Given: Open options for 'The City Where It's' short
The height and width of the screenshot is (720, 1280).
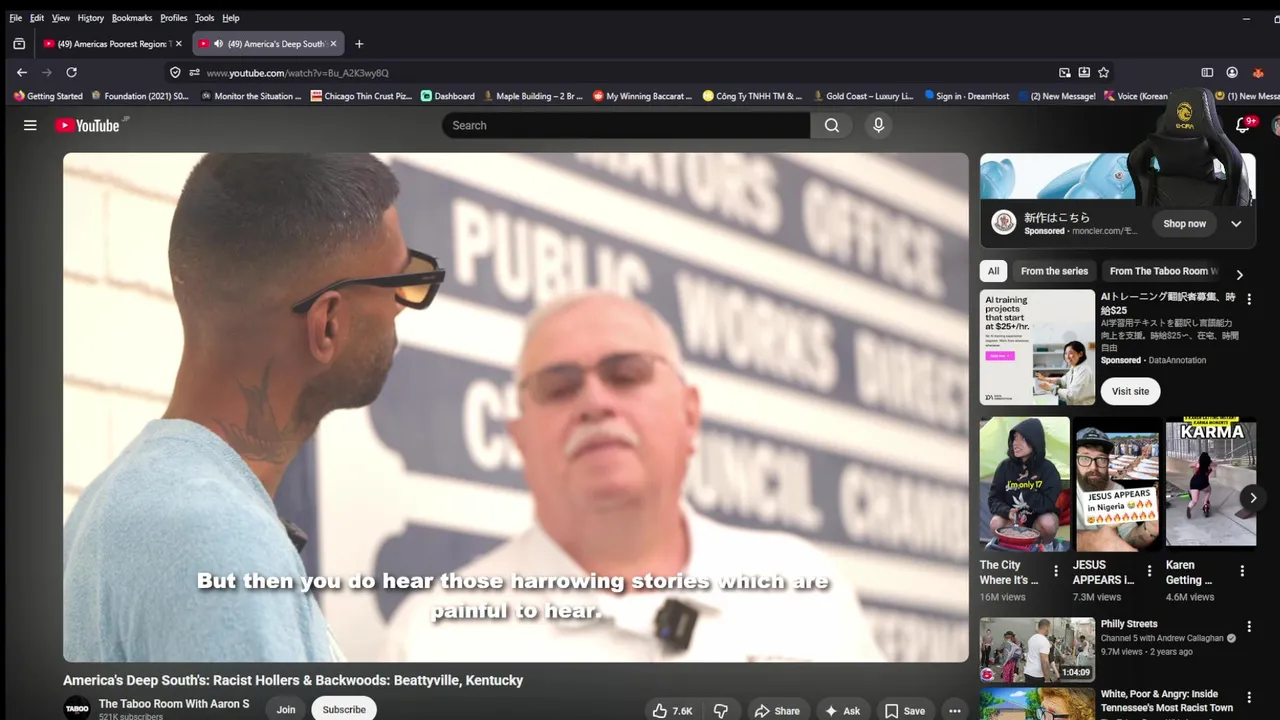Looking at the screenshot, I should (1056, 571).
